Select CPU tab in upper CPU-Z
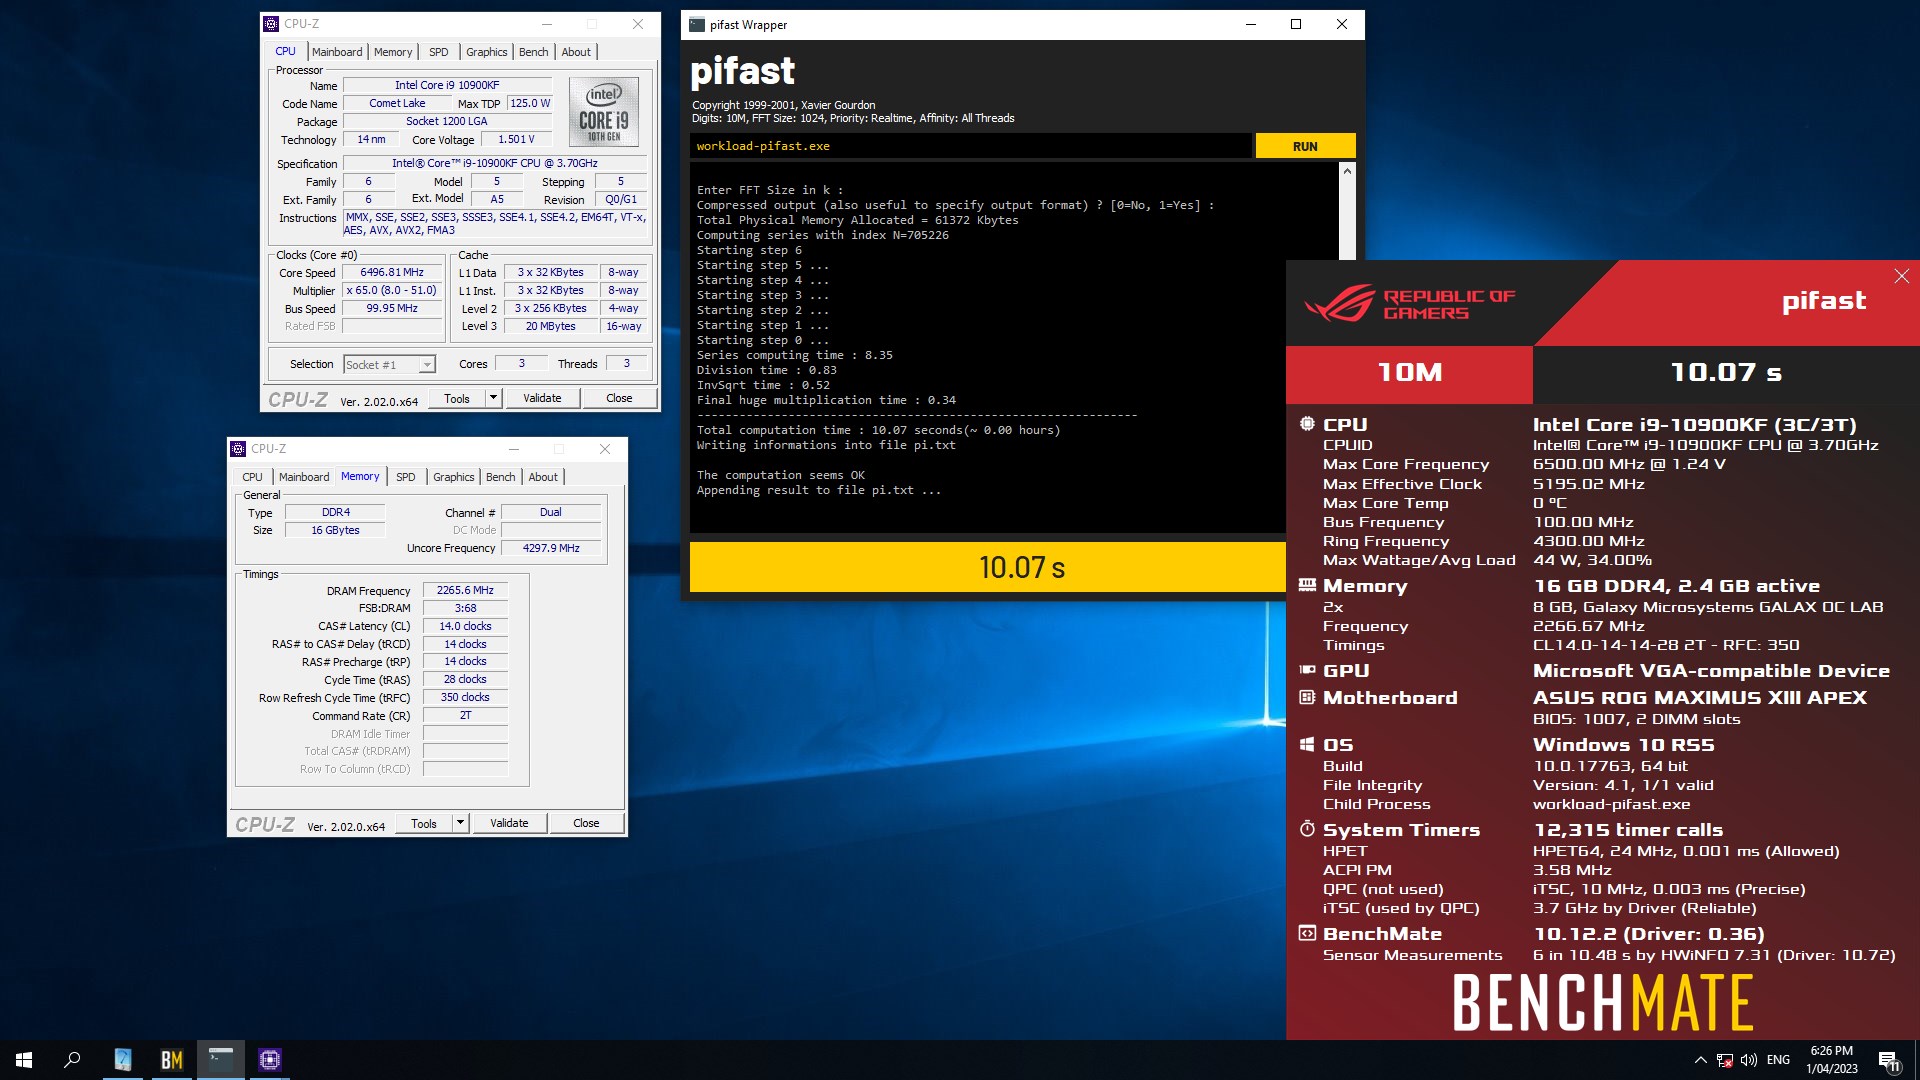 coord(286,51)
